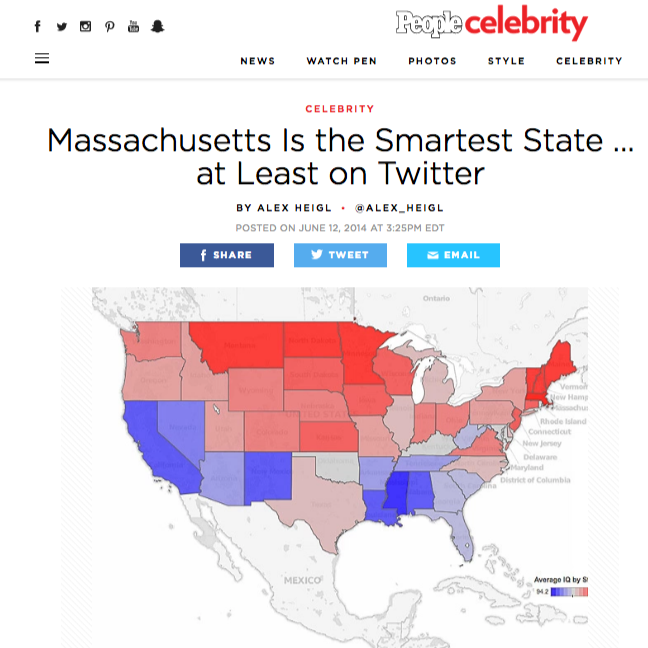Screen dimensions: 648x648
Task: Visit the Instagram icon link
Action: [x=86, y=26]
